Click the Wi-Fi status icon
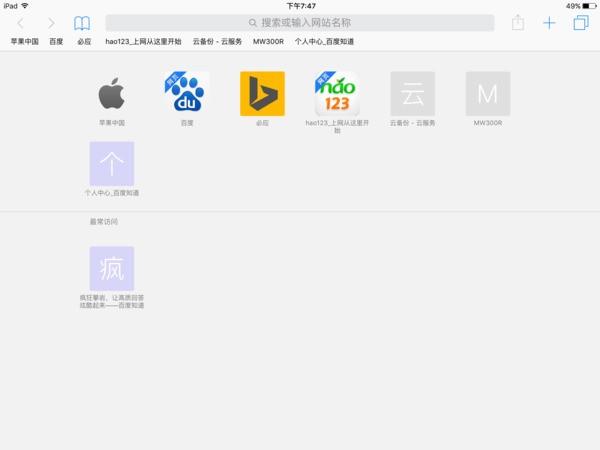 pos(25,6)
